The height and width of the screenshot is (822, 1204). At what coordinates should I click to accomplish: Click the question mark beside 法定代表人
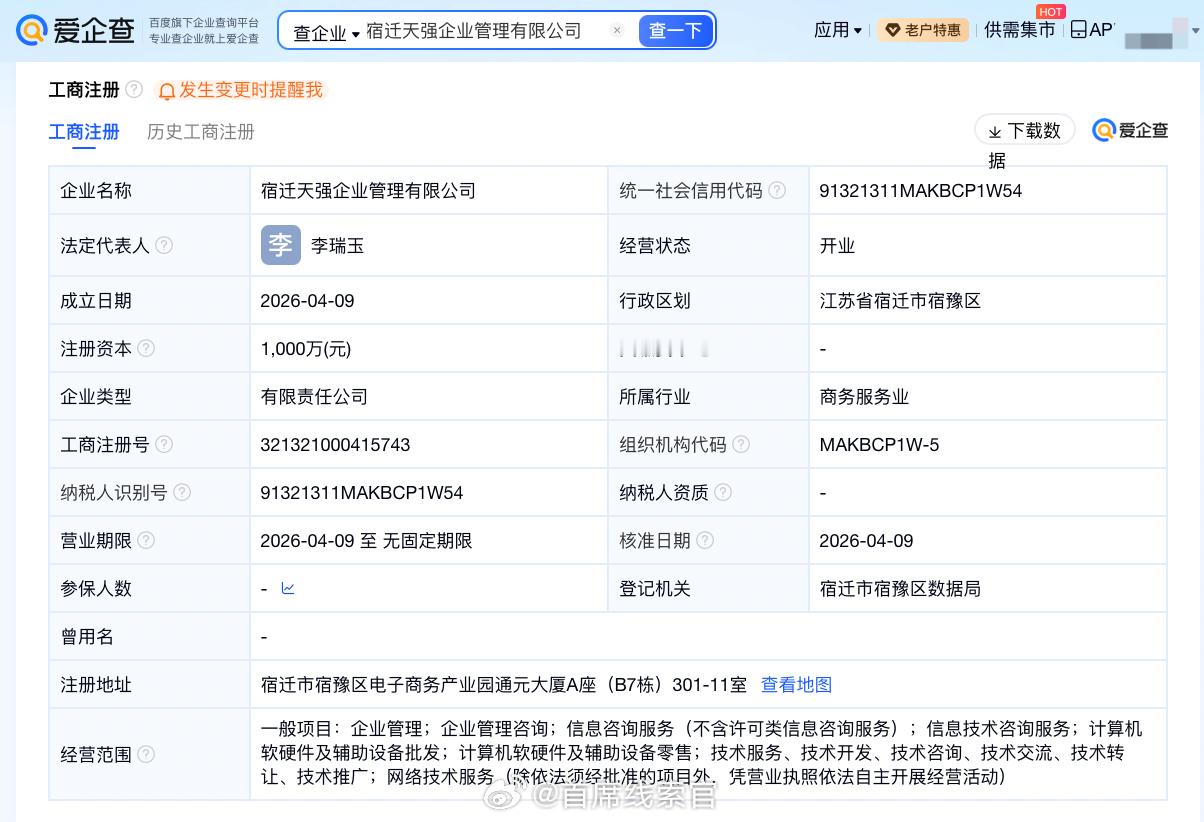[164, 245]
